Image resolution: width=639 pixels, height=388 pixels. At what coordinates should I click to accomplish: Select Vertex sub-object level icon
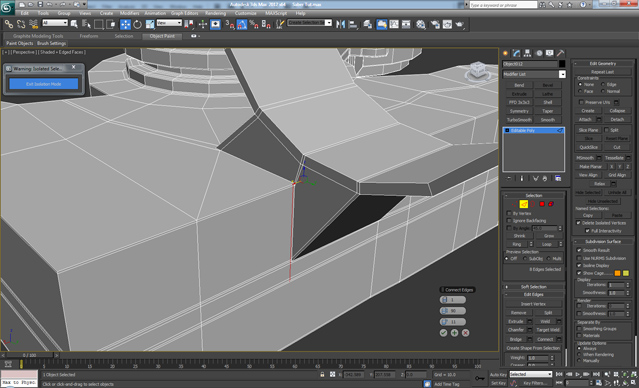[515, 204]
